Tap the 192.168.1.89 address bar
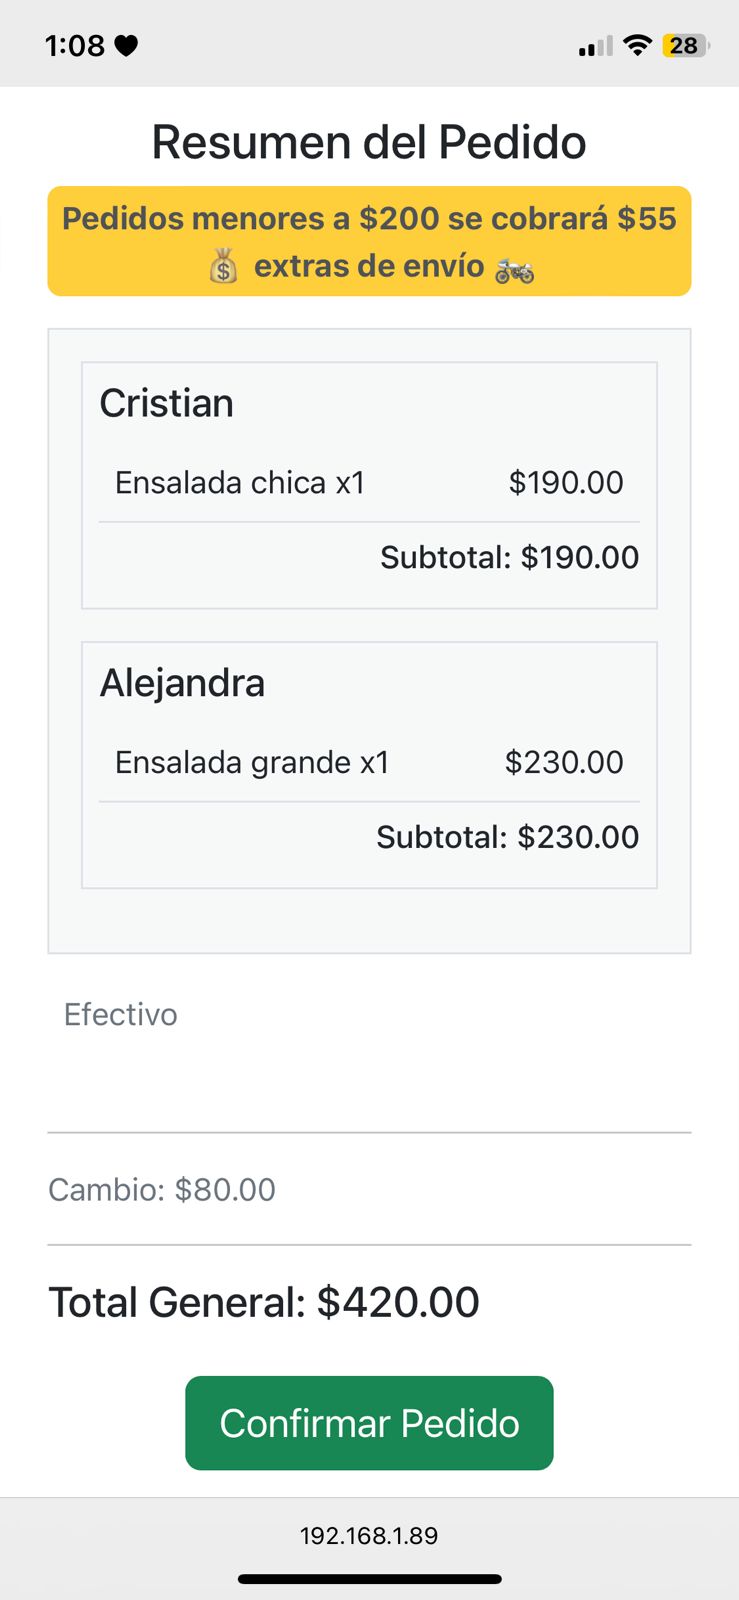 pyautogui.click(x=369, y=1535)
